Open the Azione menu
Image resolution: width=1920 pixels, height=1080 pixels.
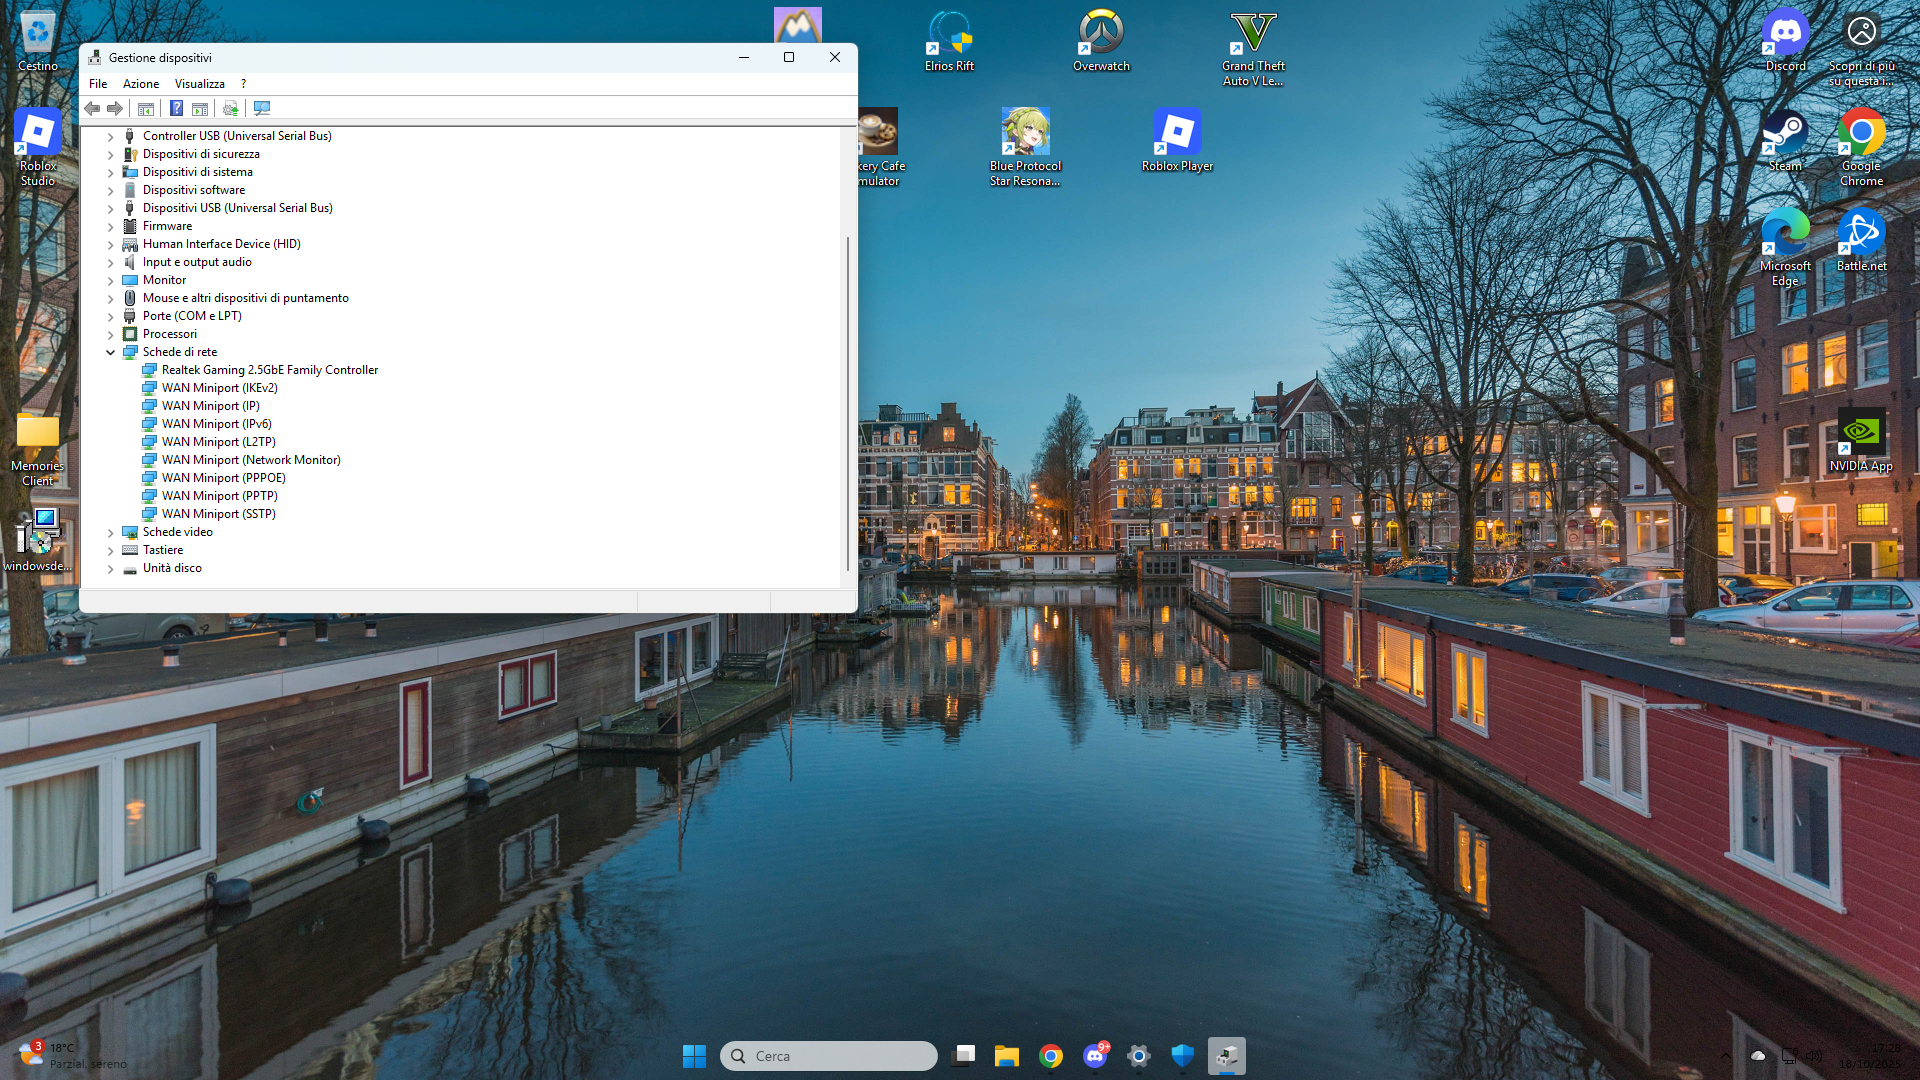coord(141,84)
